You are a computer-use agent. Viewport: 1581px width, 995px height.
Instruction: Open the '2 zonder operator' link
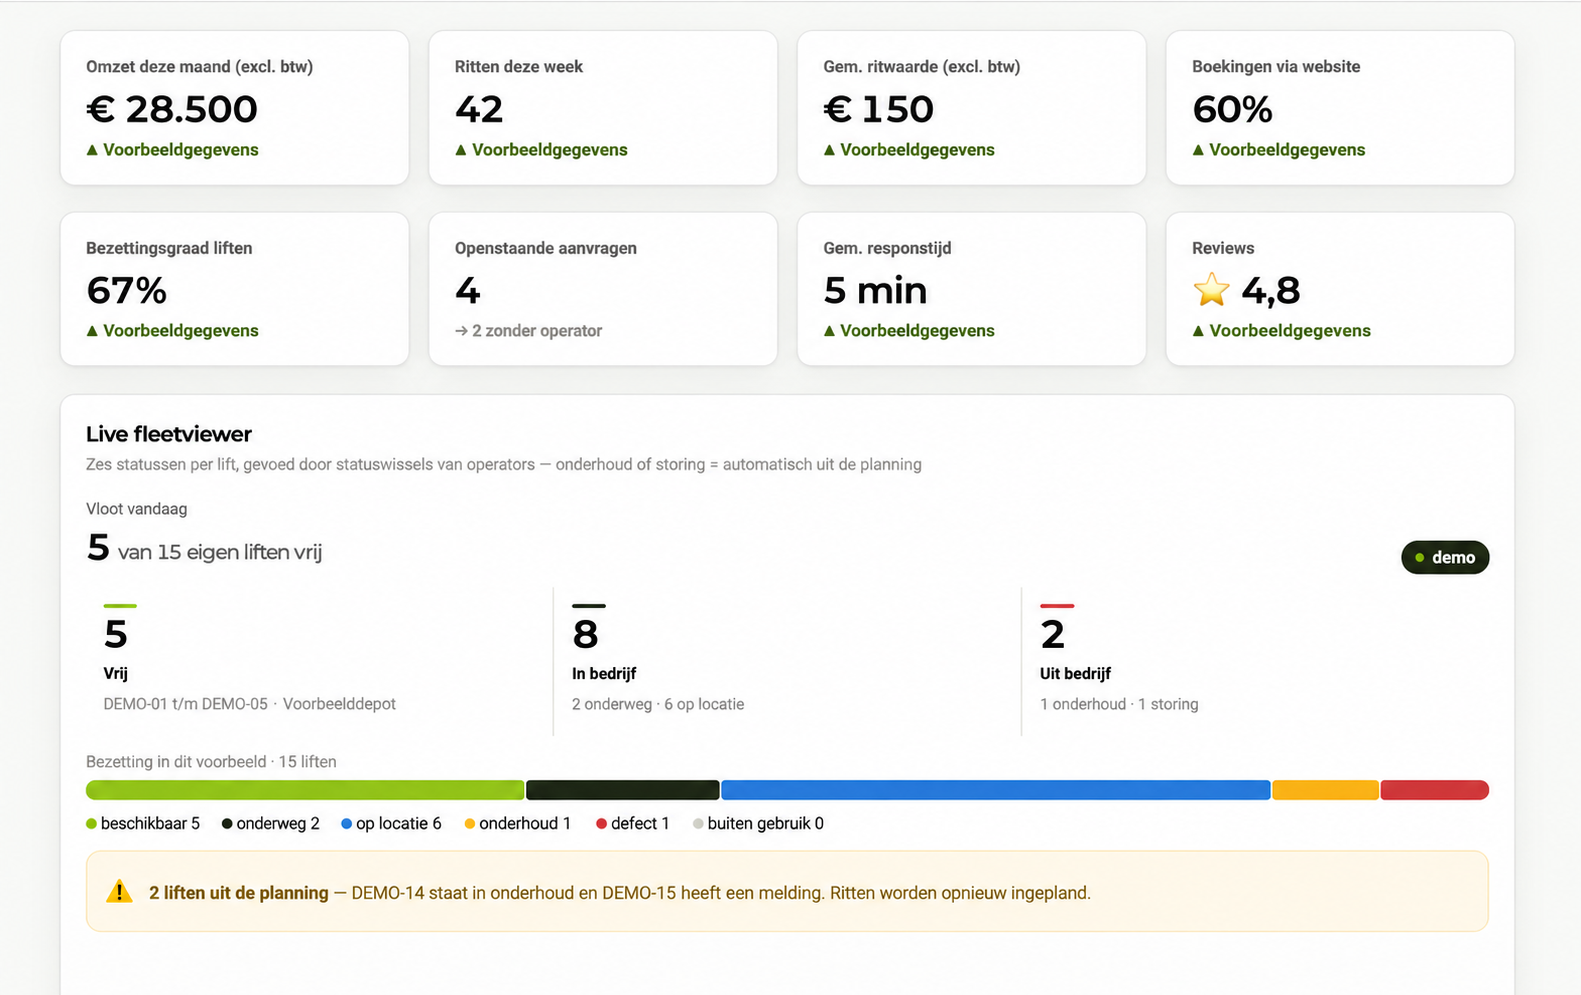pos(529,331)
